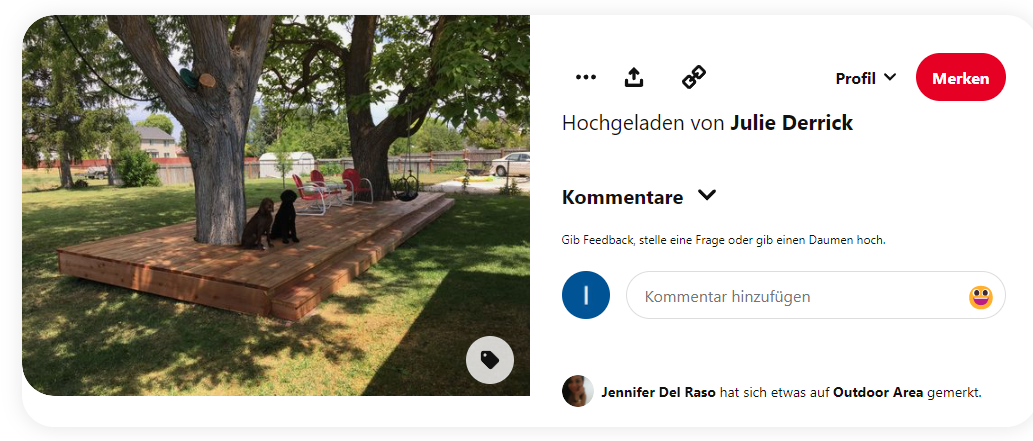Screen dimensions: 1033x441
Task: Copy the pin link via chain icon
Action: coord(693,77)
